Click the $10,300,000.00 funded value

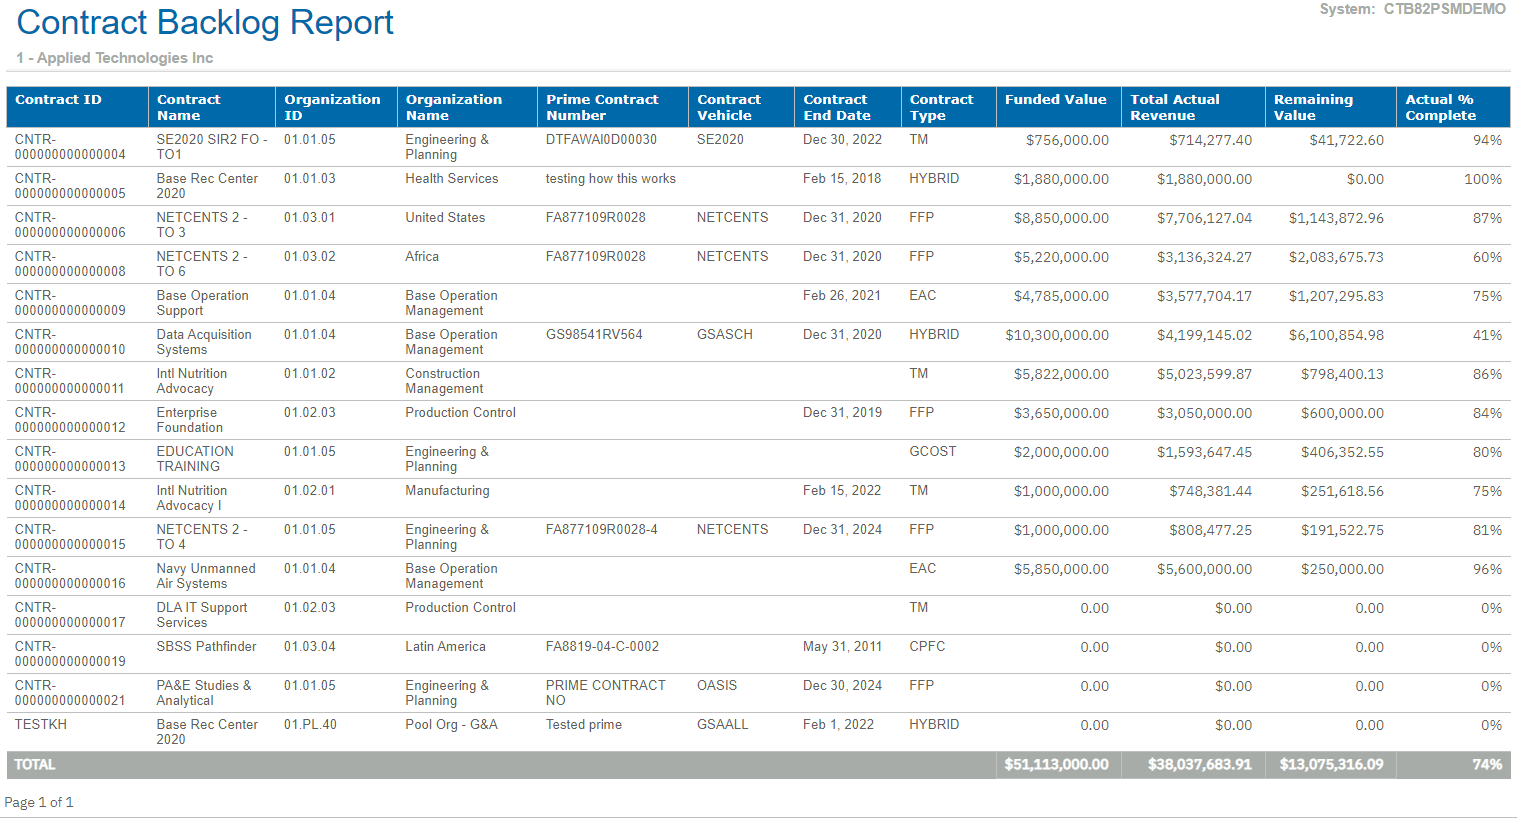(x=1056, y=336)
